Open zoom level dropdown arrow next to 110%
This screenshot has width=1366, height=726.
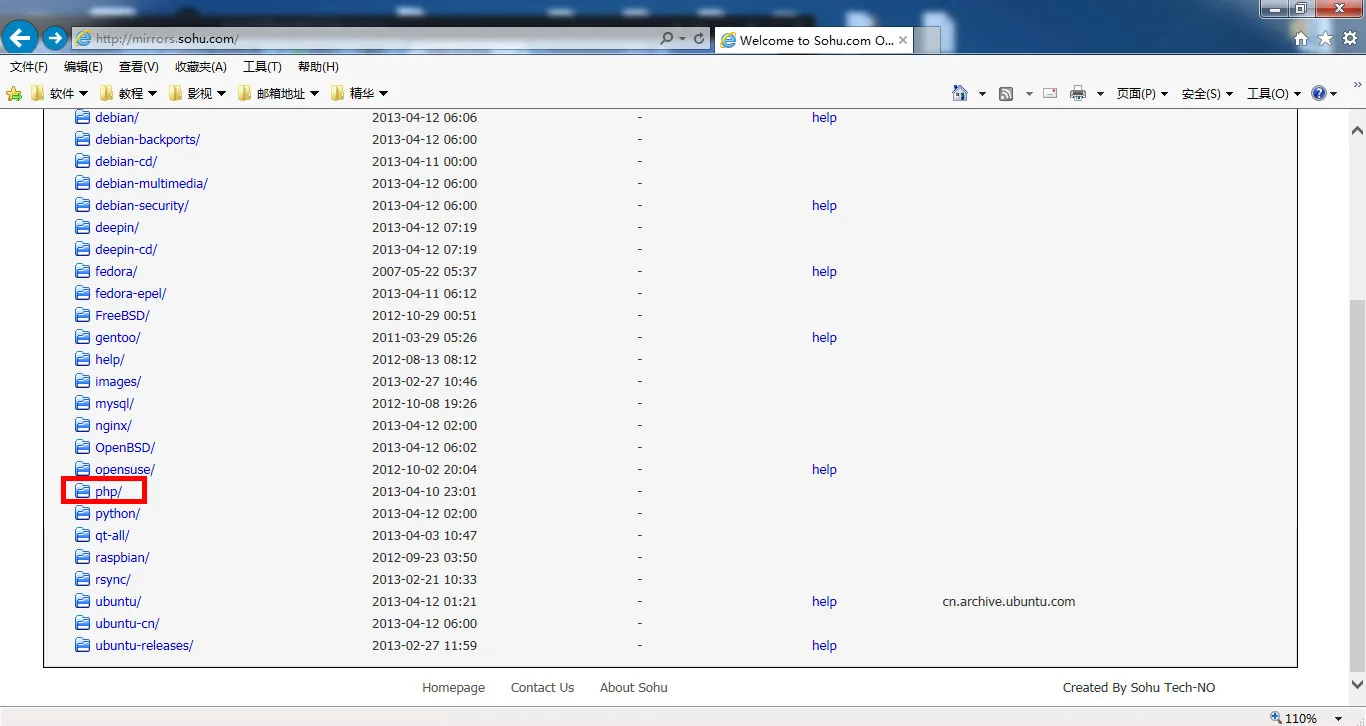coord(1339,718)
